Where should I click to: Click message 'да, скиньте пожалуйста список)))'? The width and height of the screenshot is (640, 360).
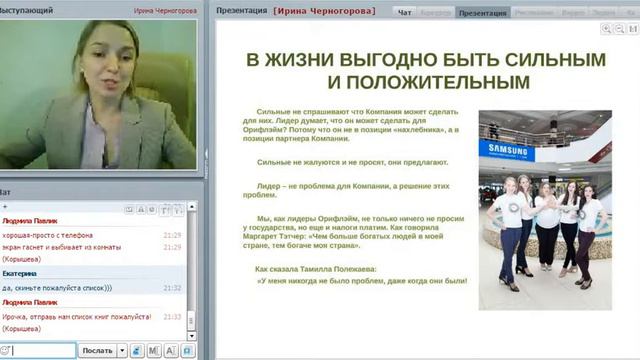[57, 288]
